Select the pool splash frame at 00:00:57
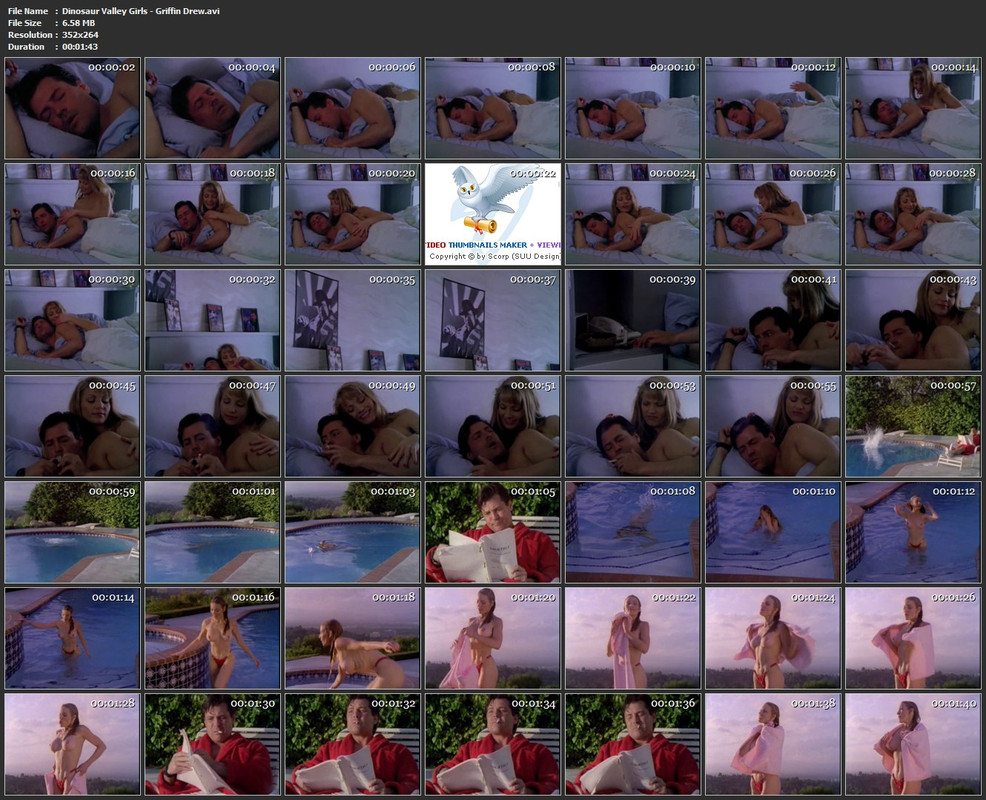The height and width of the screenshot is (800, 986). (912, 426)
